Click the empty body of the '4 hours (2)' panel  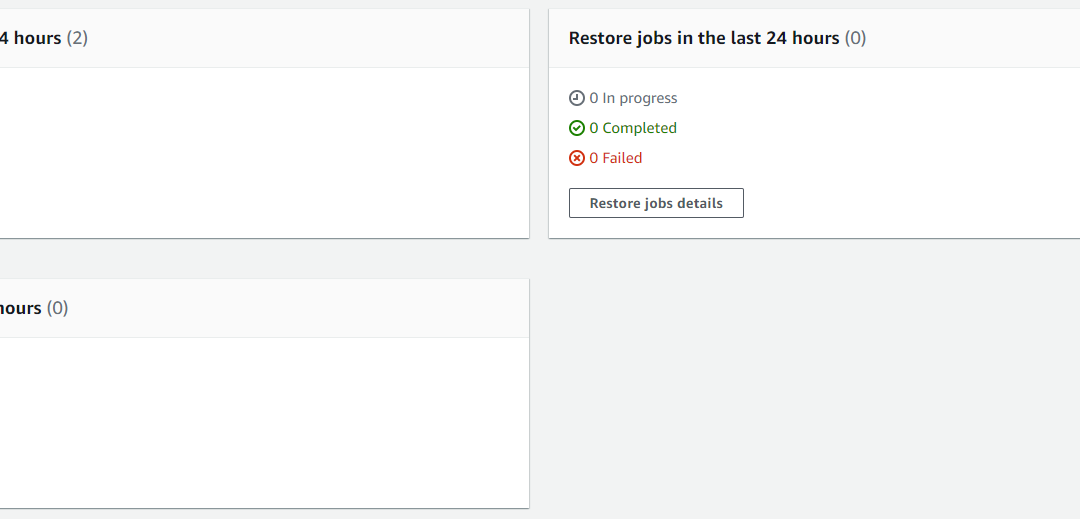[264, 153]
